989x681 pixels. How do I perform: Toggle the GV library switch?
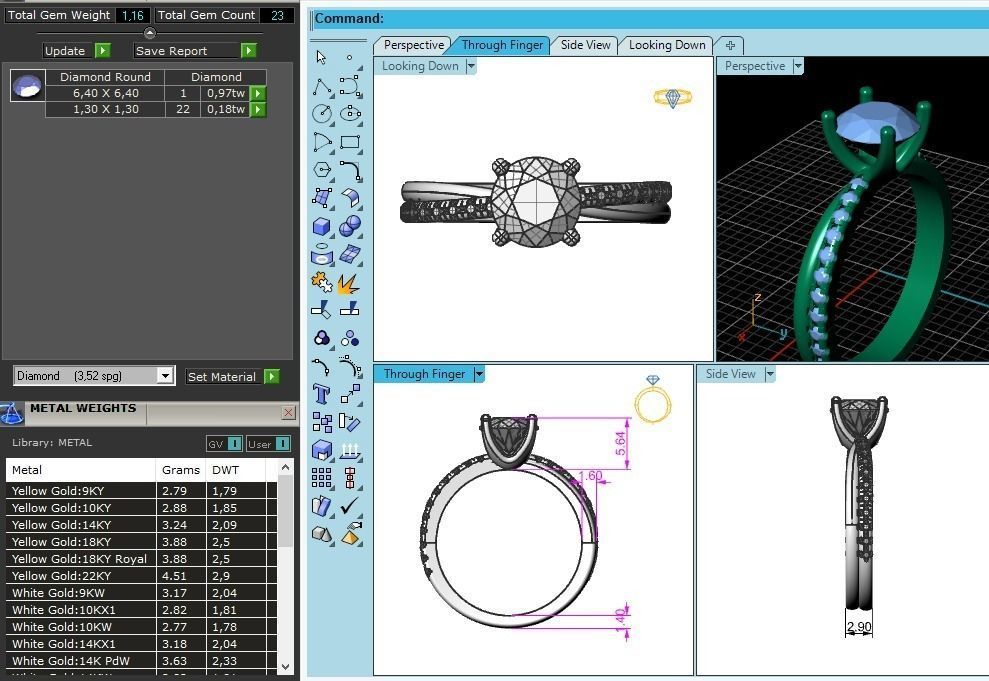234,444
